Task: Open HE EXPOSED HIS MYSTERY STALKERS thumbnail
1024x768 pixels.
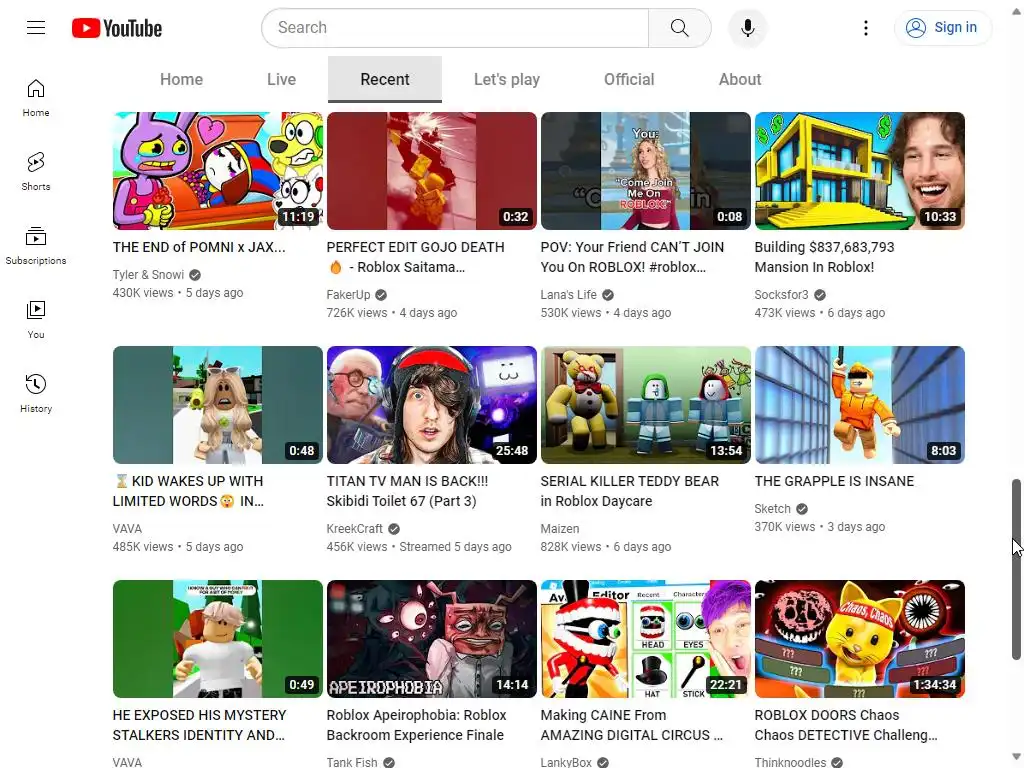Action: point(217,639)
